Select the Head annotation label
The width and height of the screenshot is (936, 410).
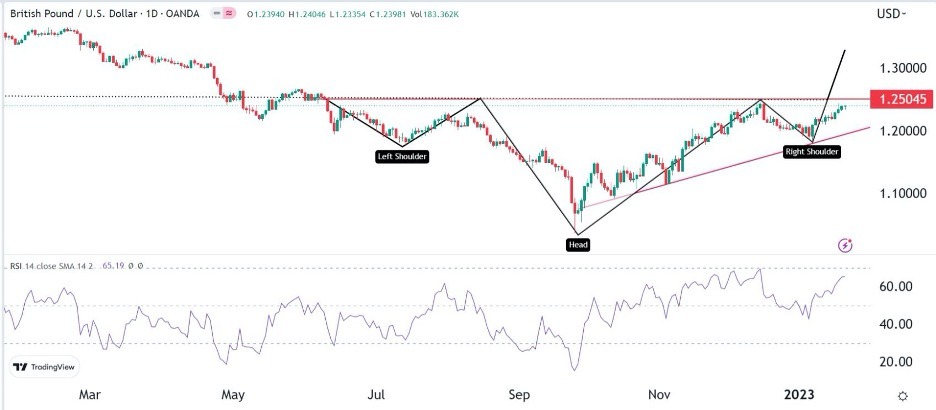click(x=578, y=244)
